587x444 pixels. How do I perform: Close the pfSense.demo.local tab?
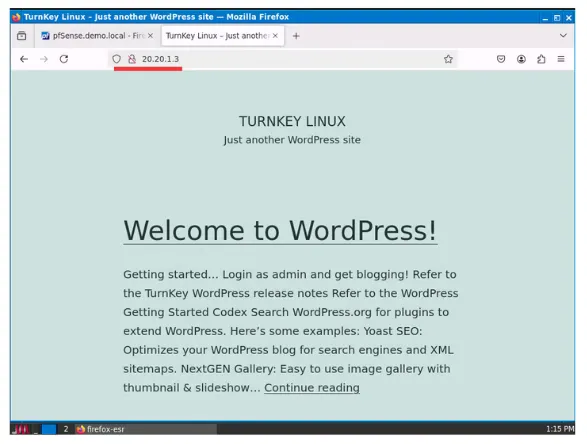150,36
